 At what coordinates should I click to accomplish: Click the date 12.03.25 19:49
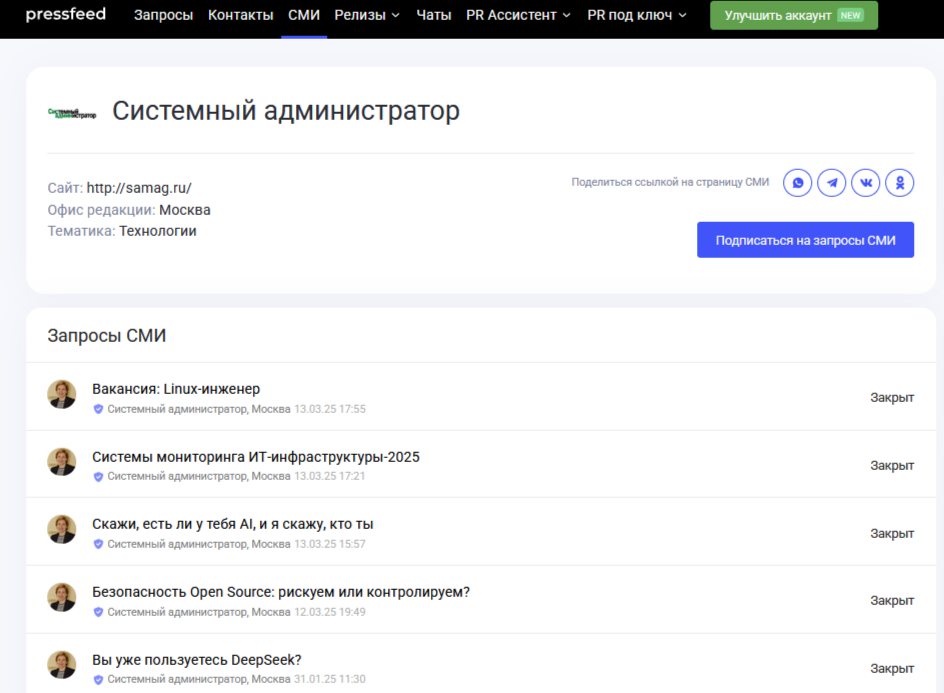coord(329,612)
